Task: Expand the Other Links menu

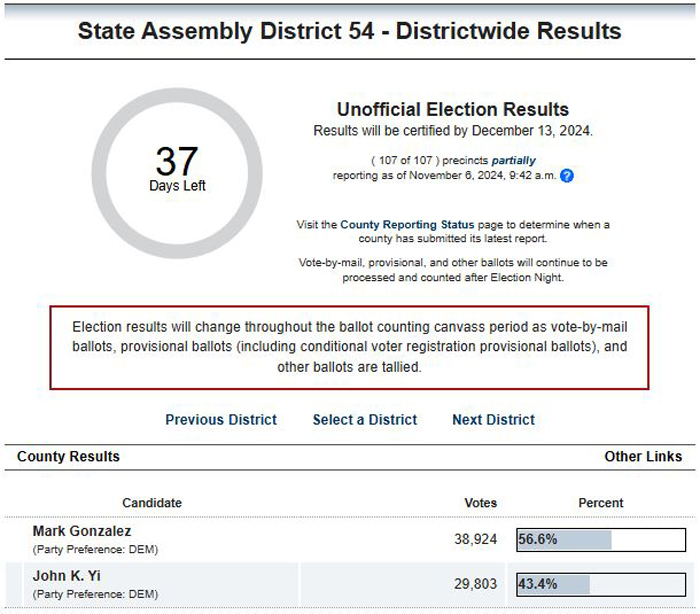Action: 643,456
